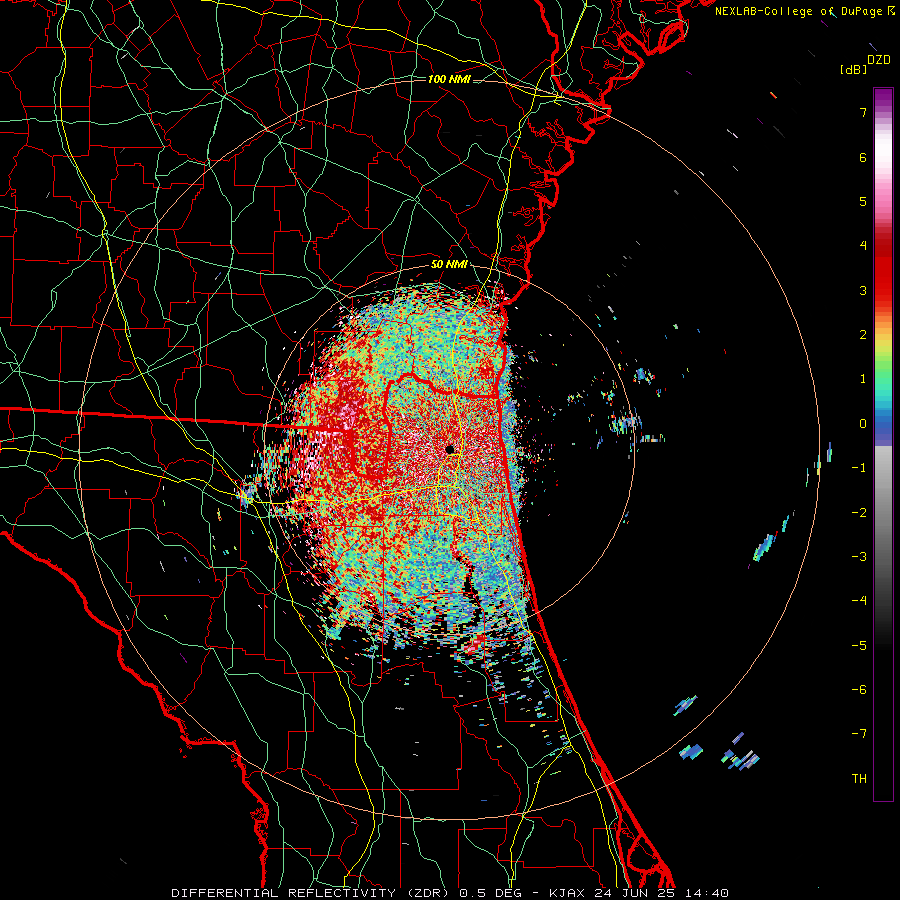Click the 7 dB value on color scale
Image resolution: width=900 pixels, height=900 pixels.
(863, 112)
